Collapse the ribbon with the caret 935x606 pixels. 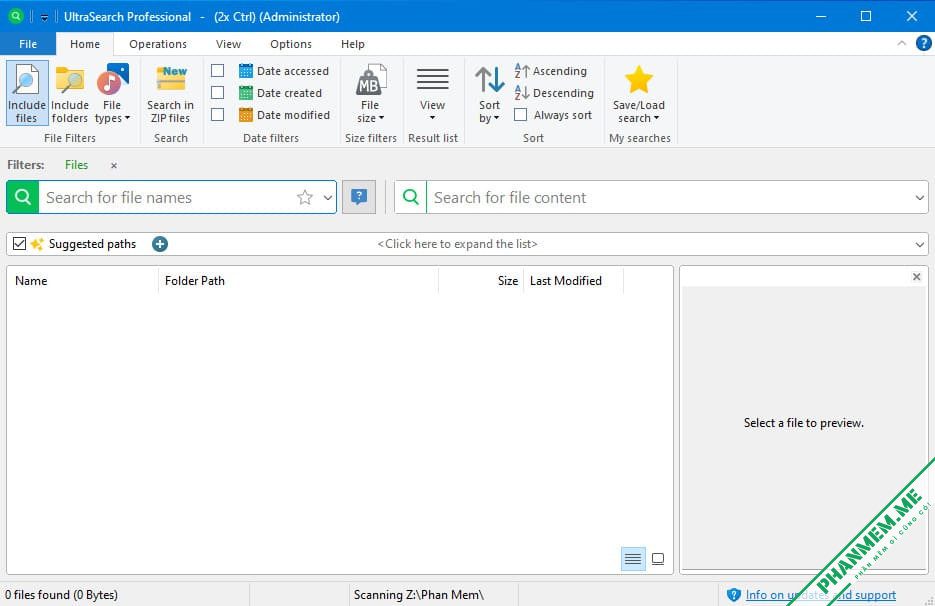coord(902,43)
